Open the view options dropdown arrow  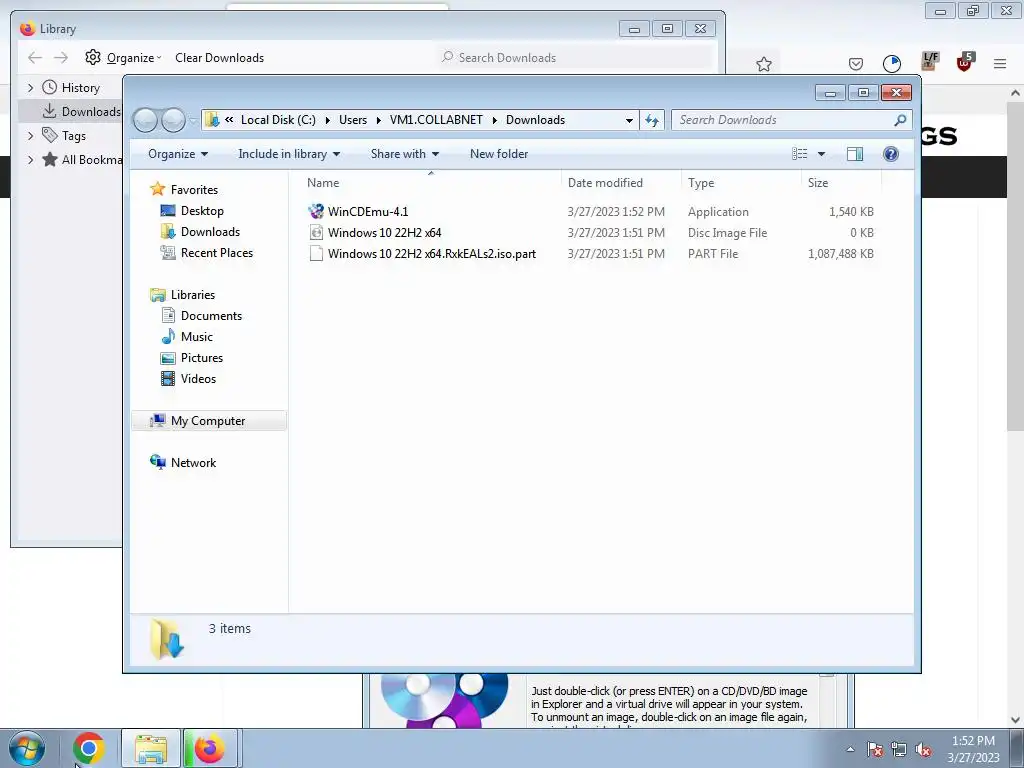coord(822,154)
